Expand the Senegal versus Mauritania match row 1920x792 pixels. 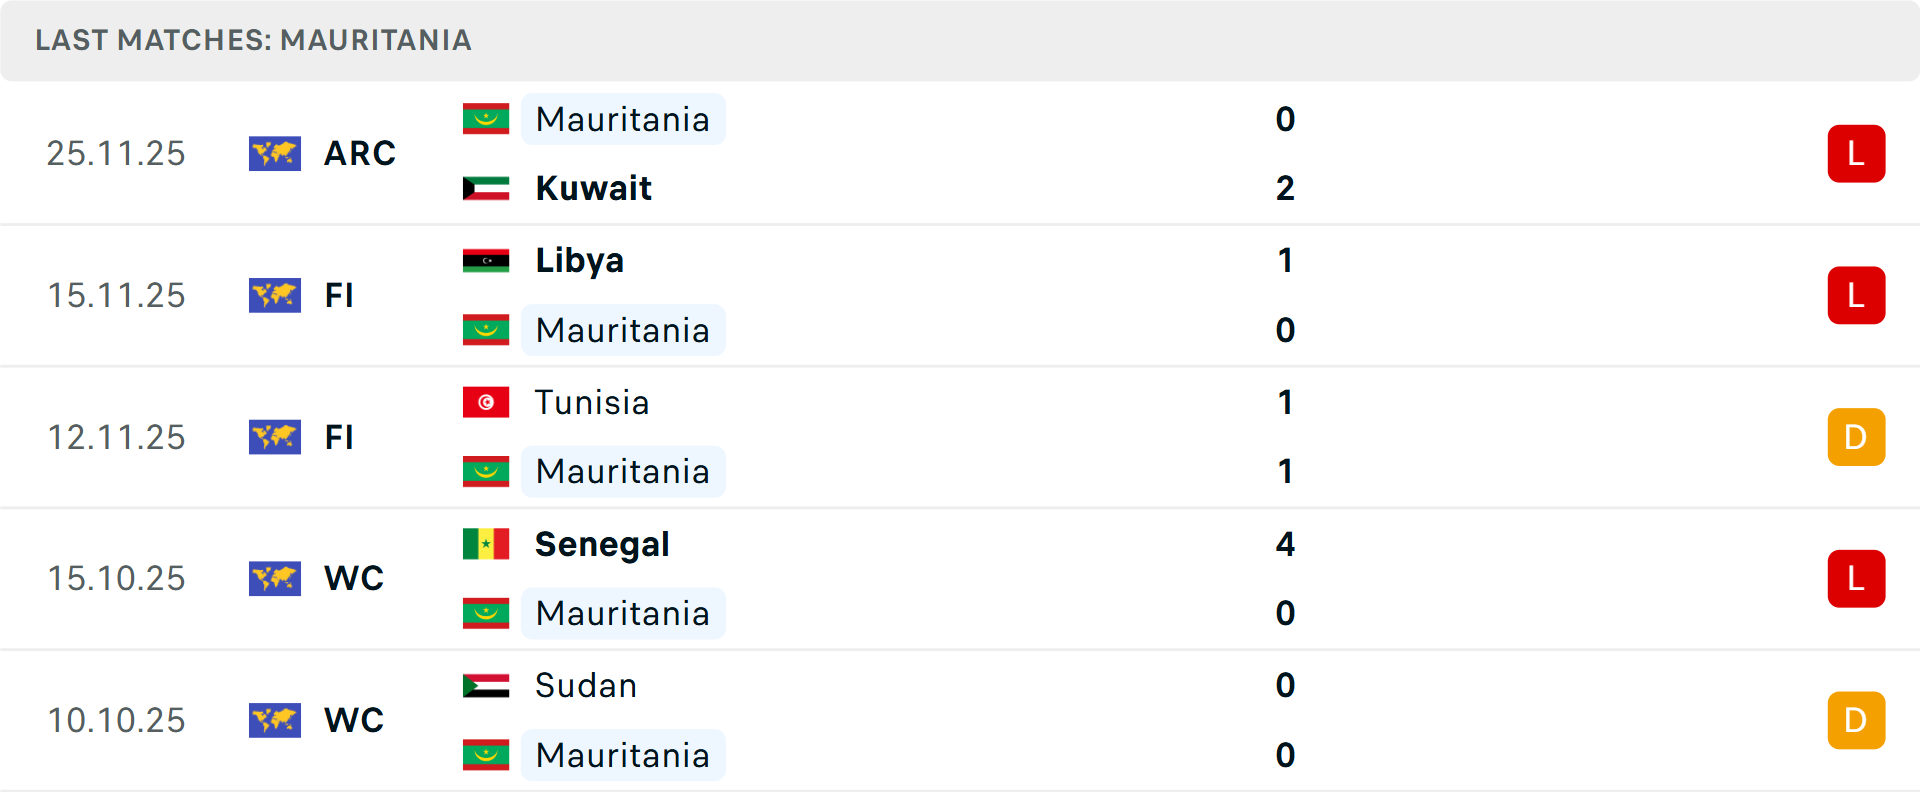900,578
